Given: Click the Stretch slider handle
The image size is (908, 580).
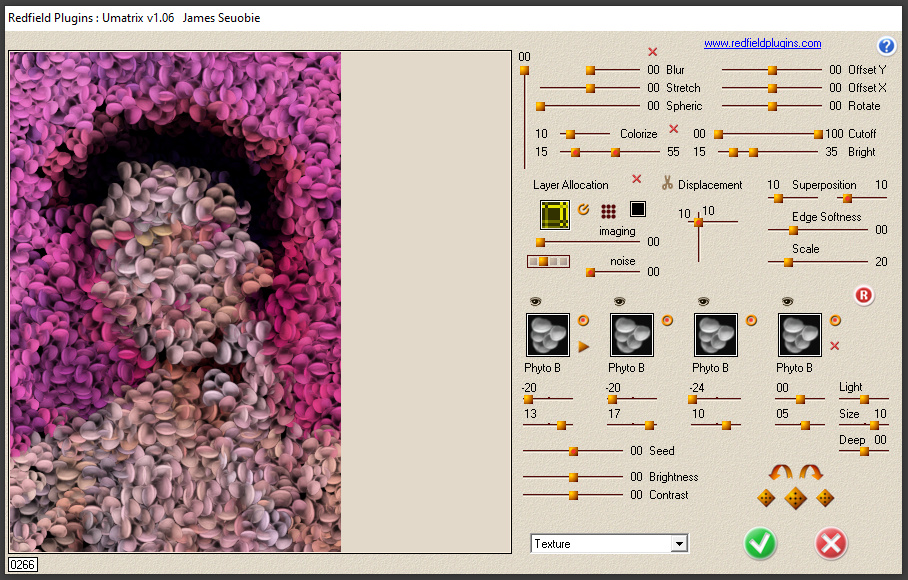Looking at the screenshot, I should [x=590, y=89].
